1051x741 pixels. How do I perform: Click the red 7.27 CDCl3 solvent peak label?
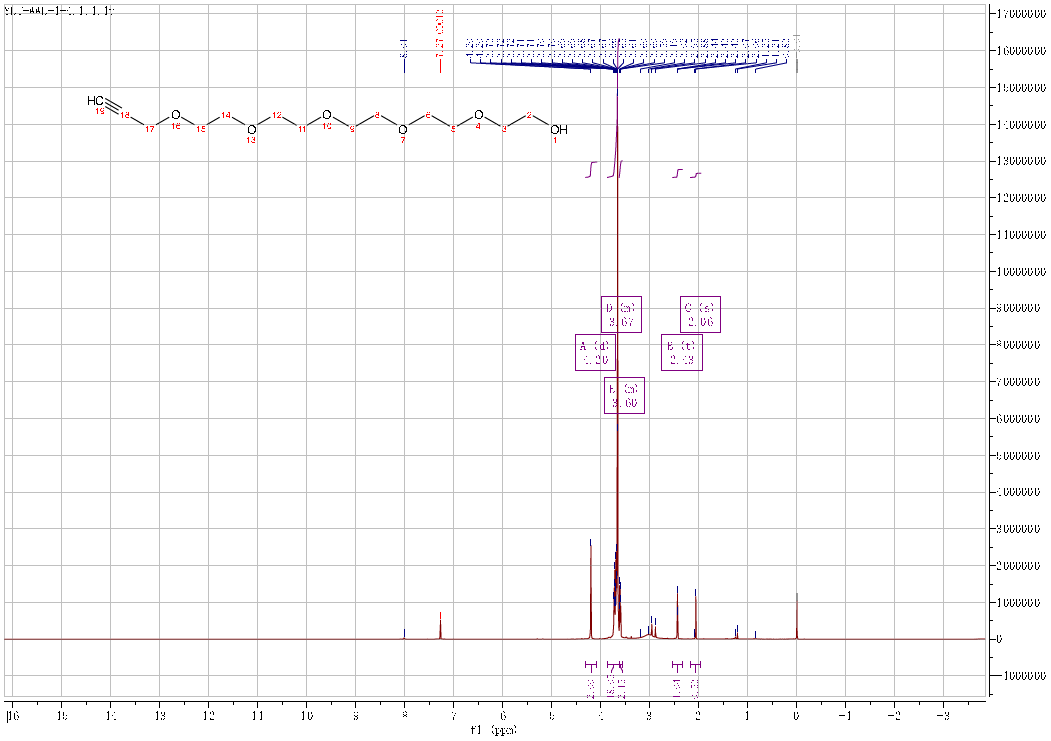tap(440, 33)
